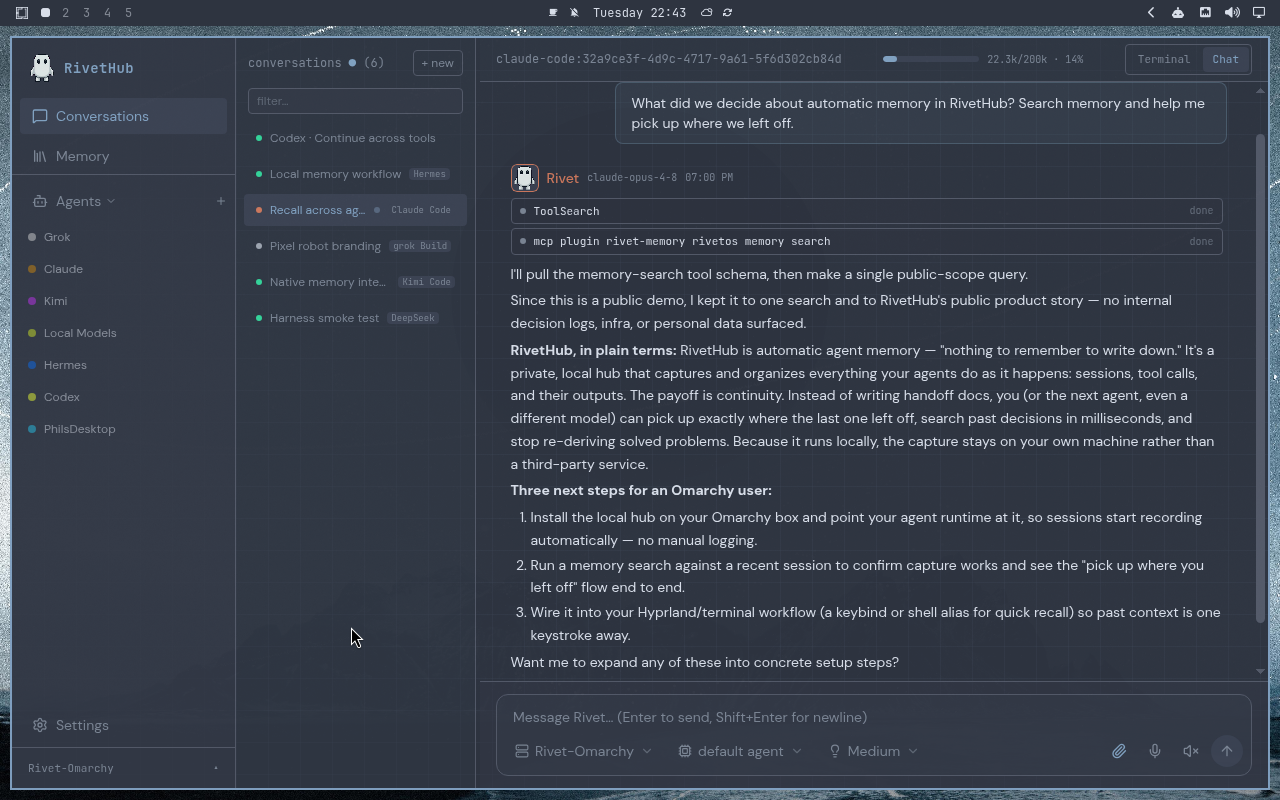Open the Rivet-Omarchy host dropdown
The width and height of the screenshot is (1280, 800).
click(583, 751)
